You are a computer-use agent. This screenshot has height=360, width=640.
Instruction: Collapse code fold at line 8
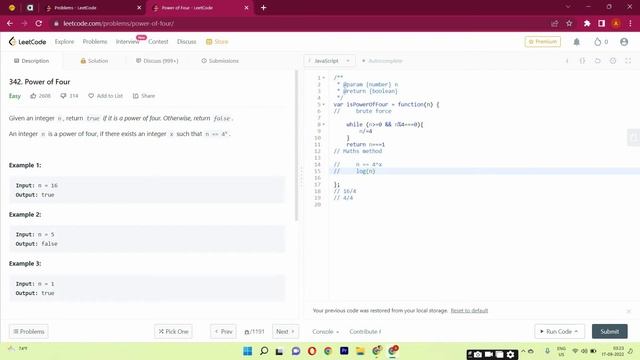tap(324, 124)
